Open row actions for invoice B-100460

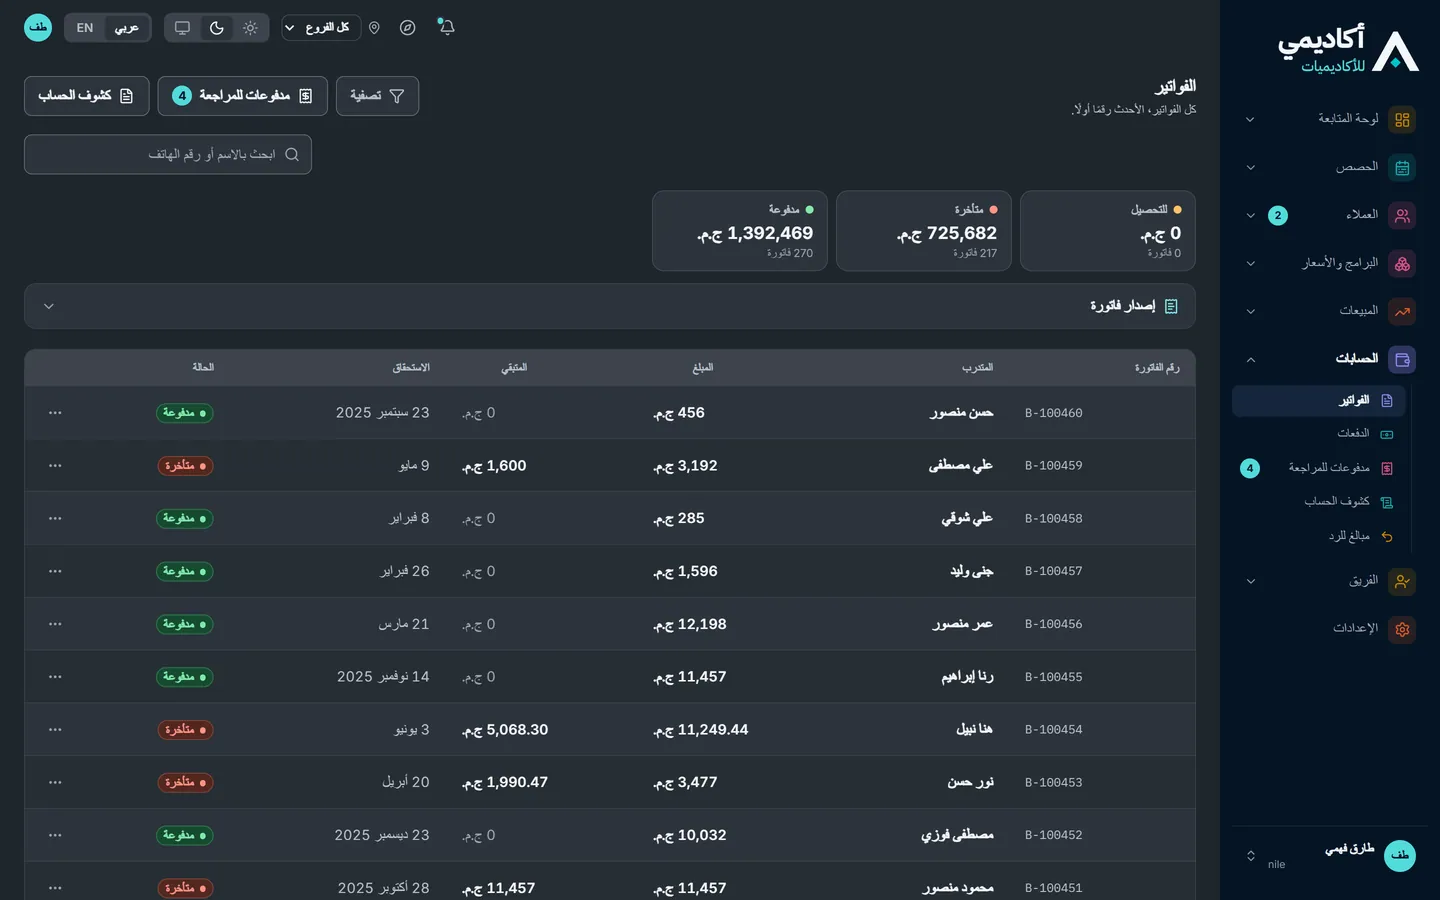click(x=55, y=413)
